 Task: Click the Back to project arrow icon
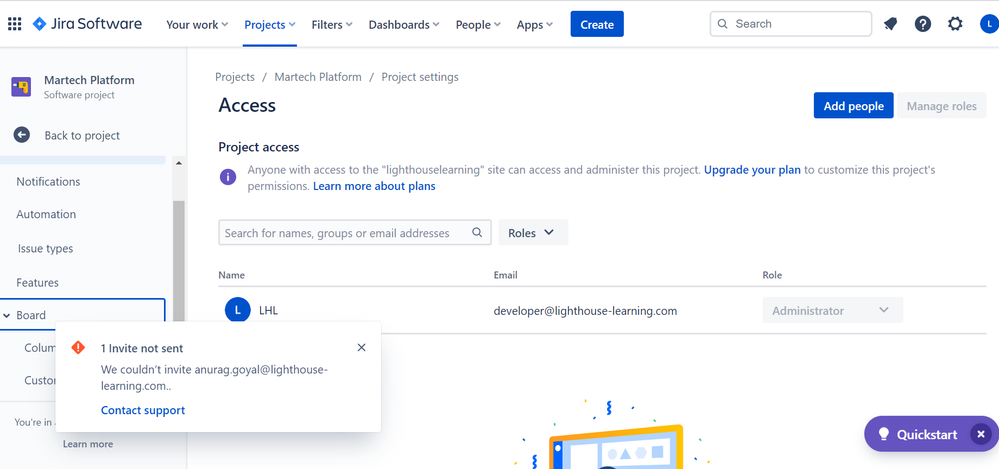pyautogui.click(x=22, y=135)
